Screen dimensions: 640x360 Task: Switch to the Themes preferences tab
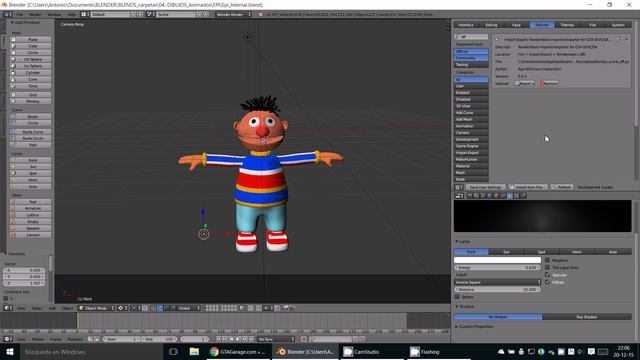567,25
